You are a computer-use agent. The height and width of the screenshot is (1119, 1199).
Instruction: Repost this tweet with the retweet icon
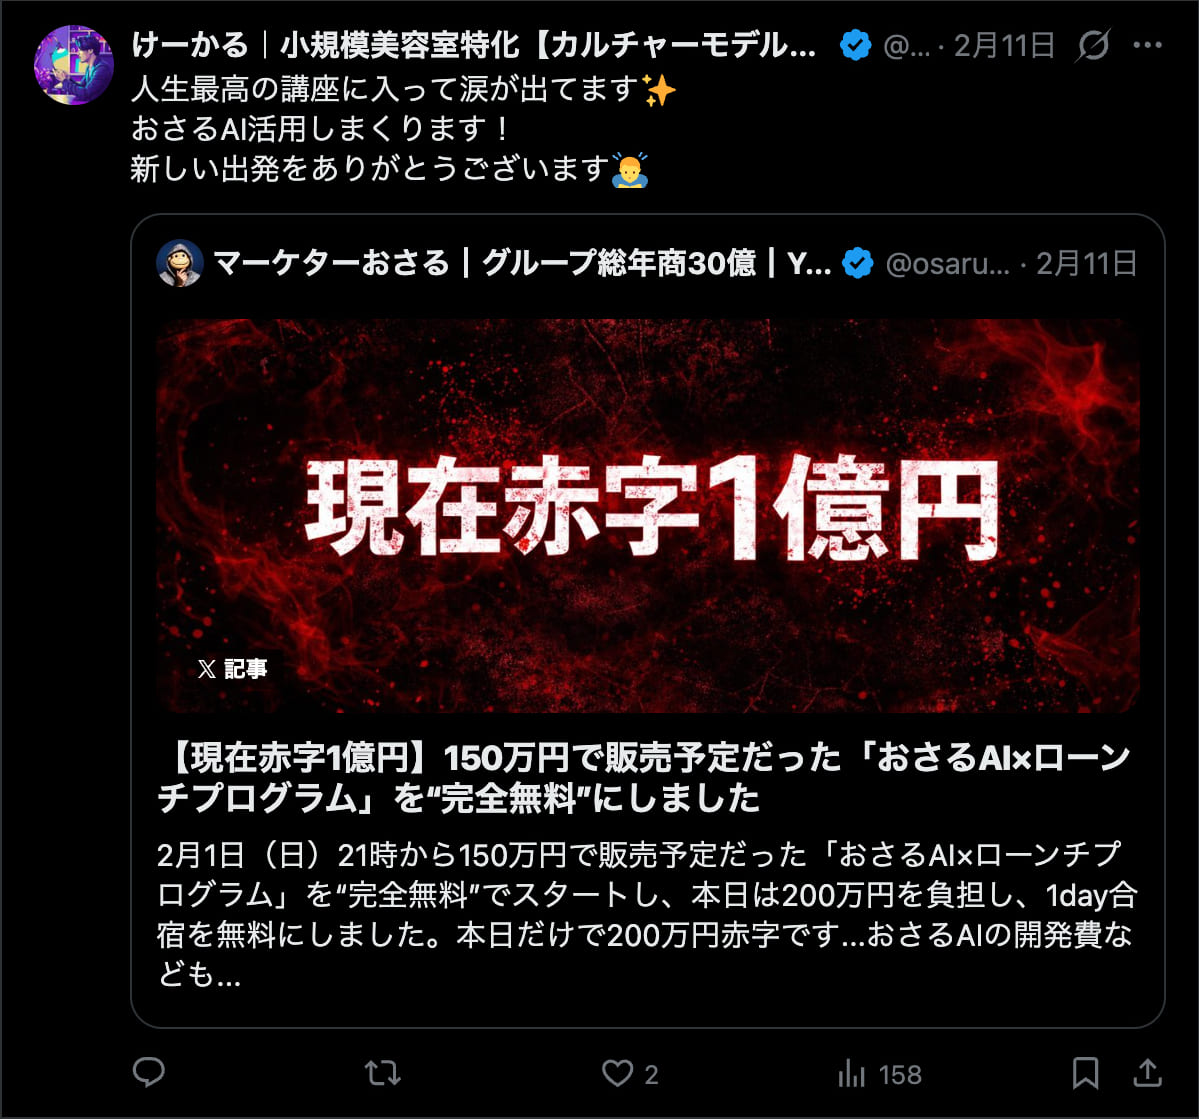point(383,1073)
